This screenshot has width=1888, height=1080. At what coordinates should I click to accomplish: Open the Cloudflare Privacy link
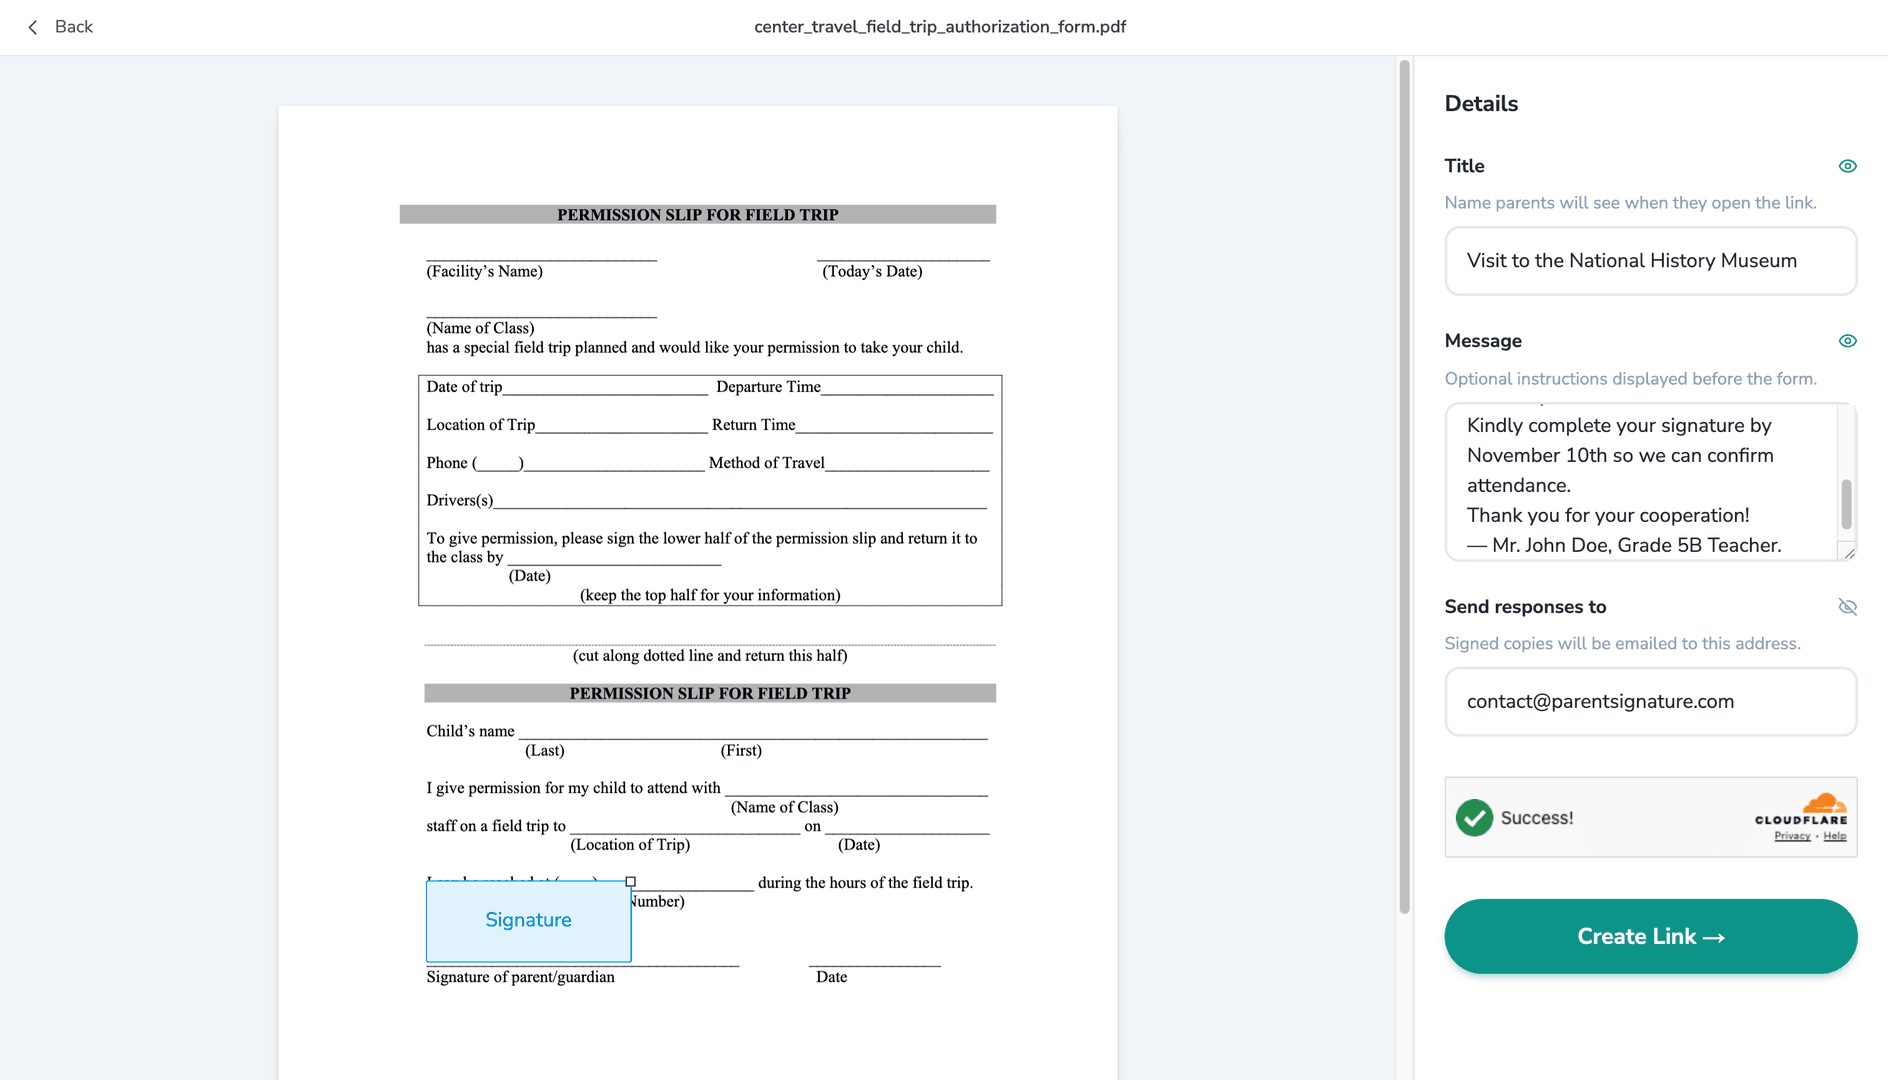point(1792,836)
